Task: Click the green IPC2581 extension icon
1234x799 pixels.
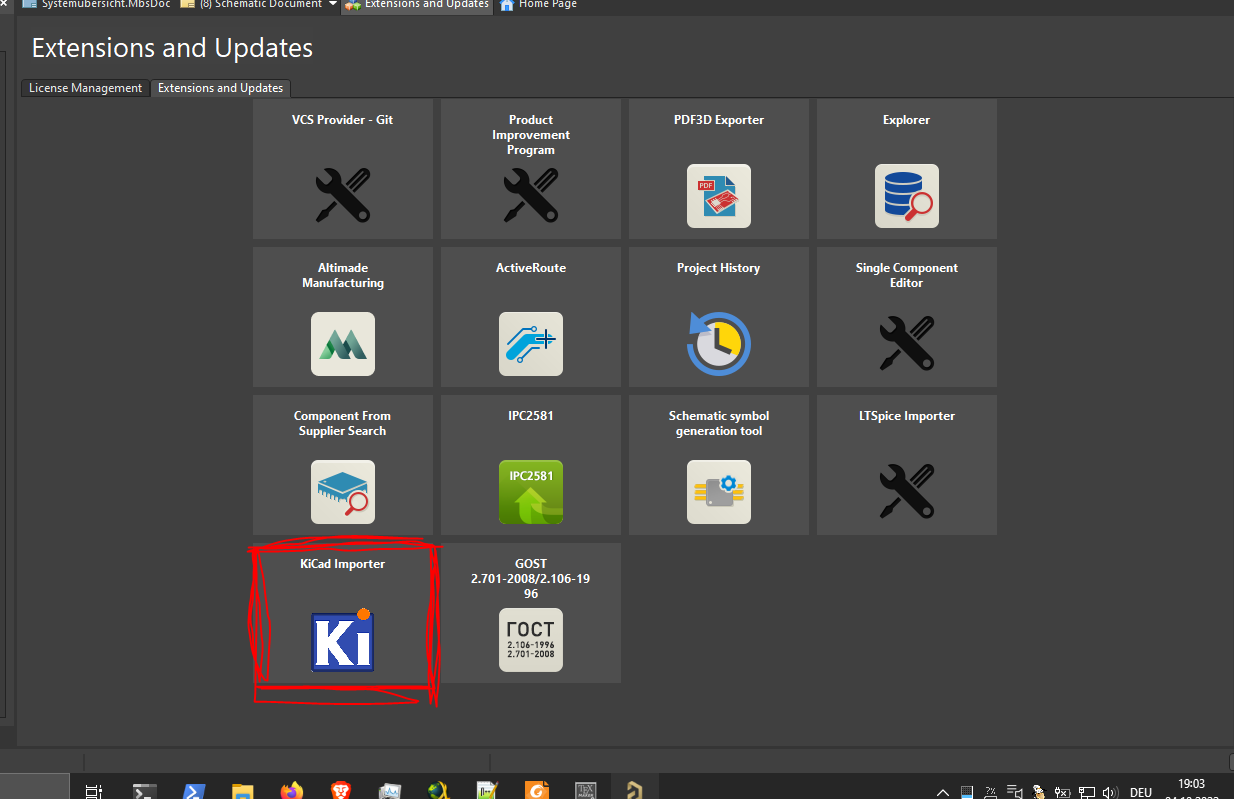Action: point(531,492)
